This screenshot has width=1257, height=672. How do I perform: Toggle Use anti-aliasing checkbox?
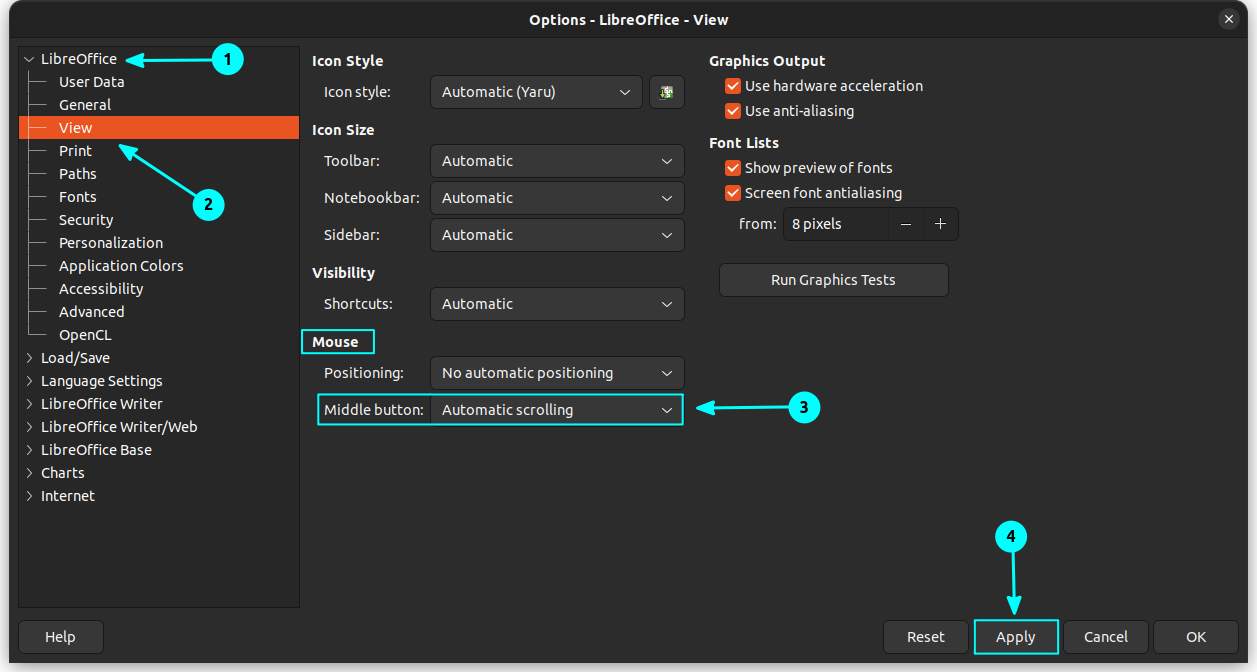coord(733,111)
